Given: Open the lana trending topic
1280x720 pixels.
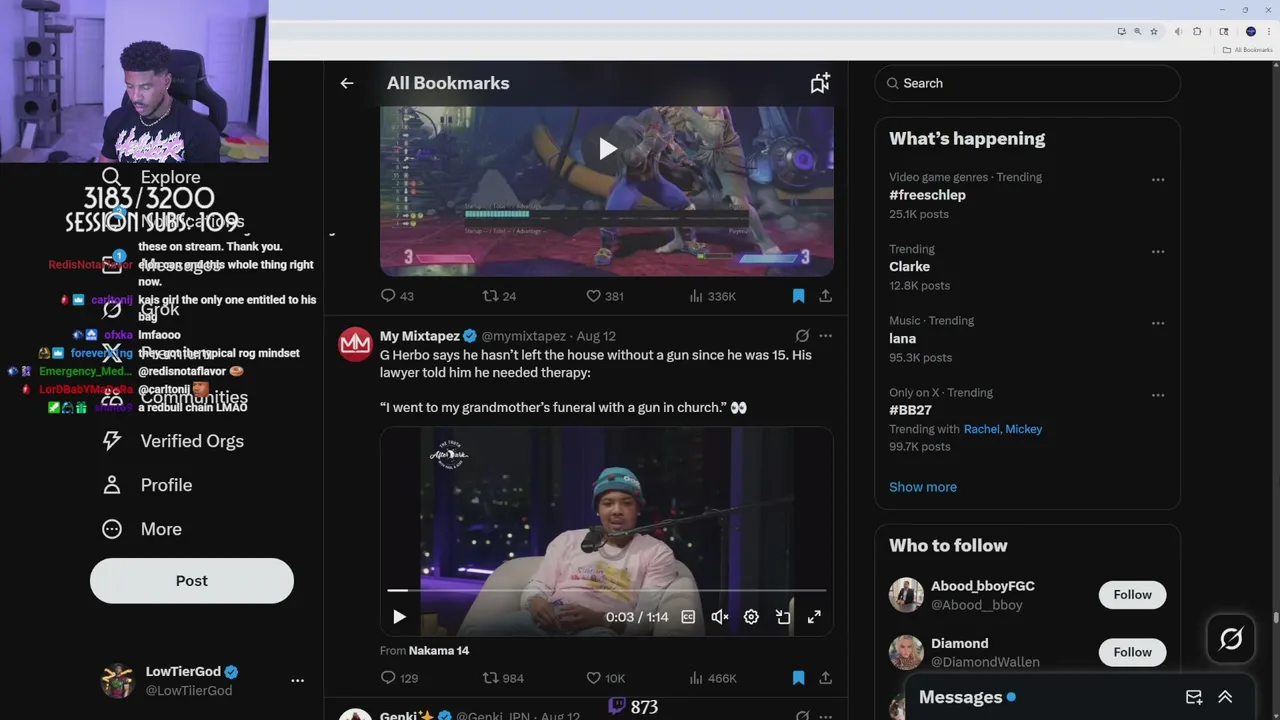Looking at the screenshot, I should (x=902, y=338).
